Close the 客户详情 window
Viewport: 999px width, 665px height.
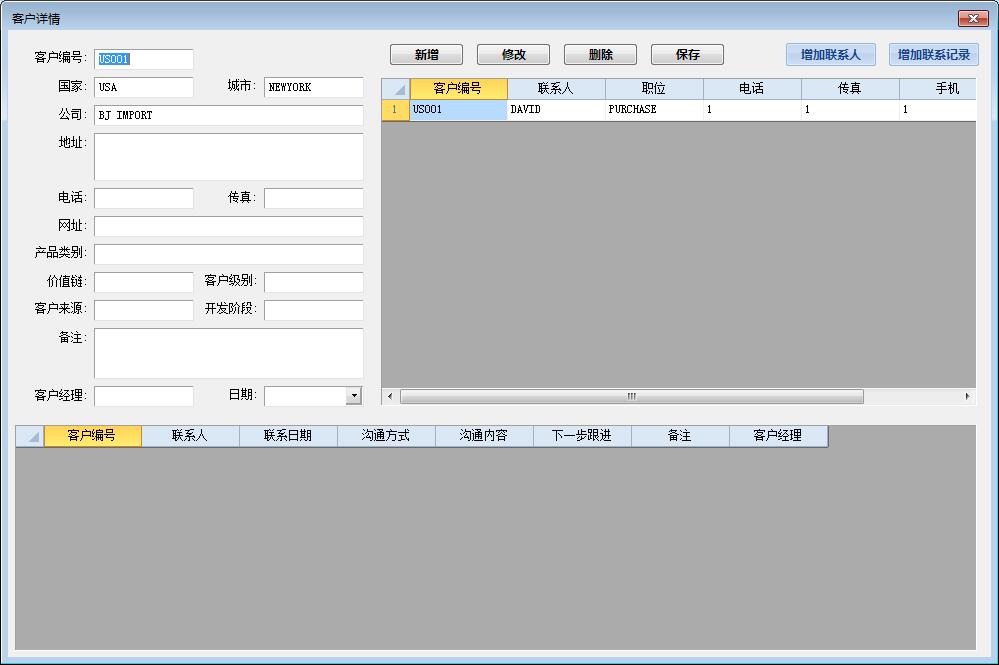point(973,18)
